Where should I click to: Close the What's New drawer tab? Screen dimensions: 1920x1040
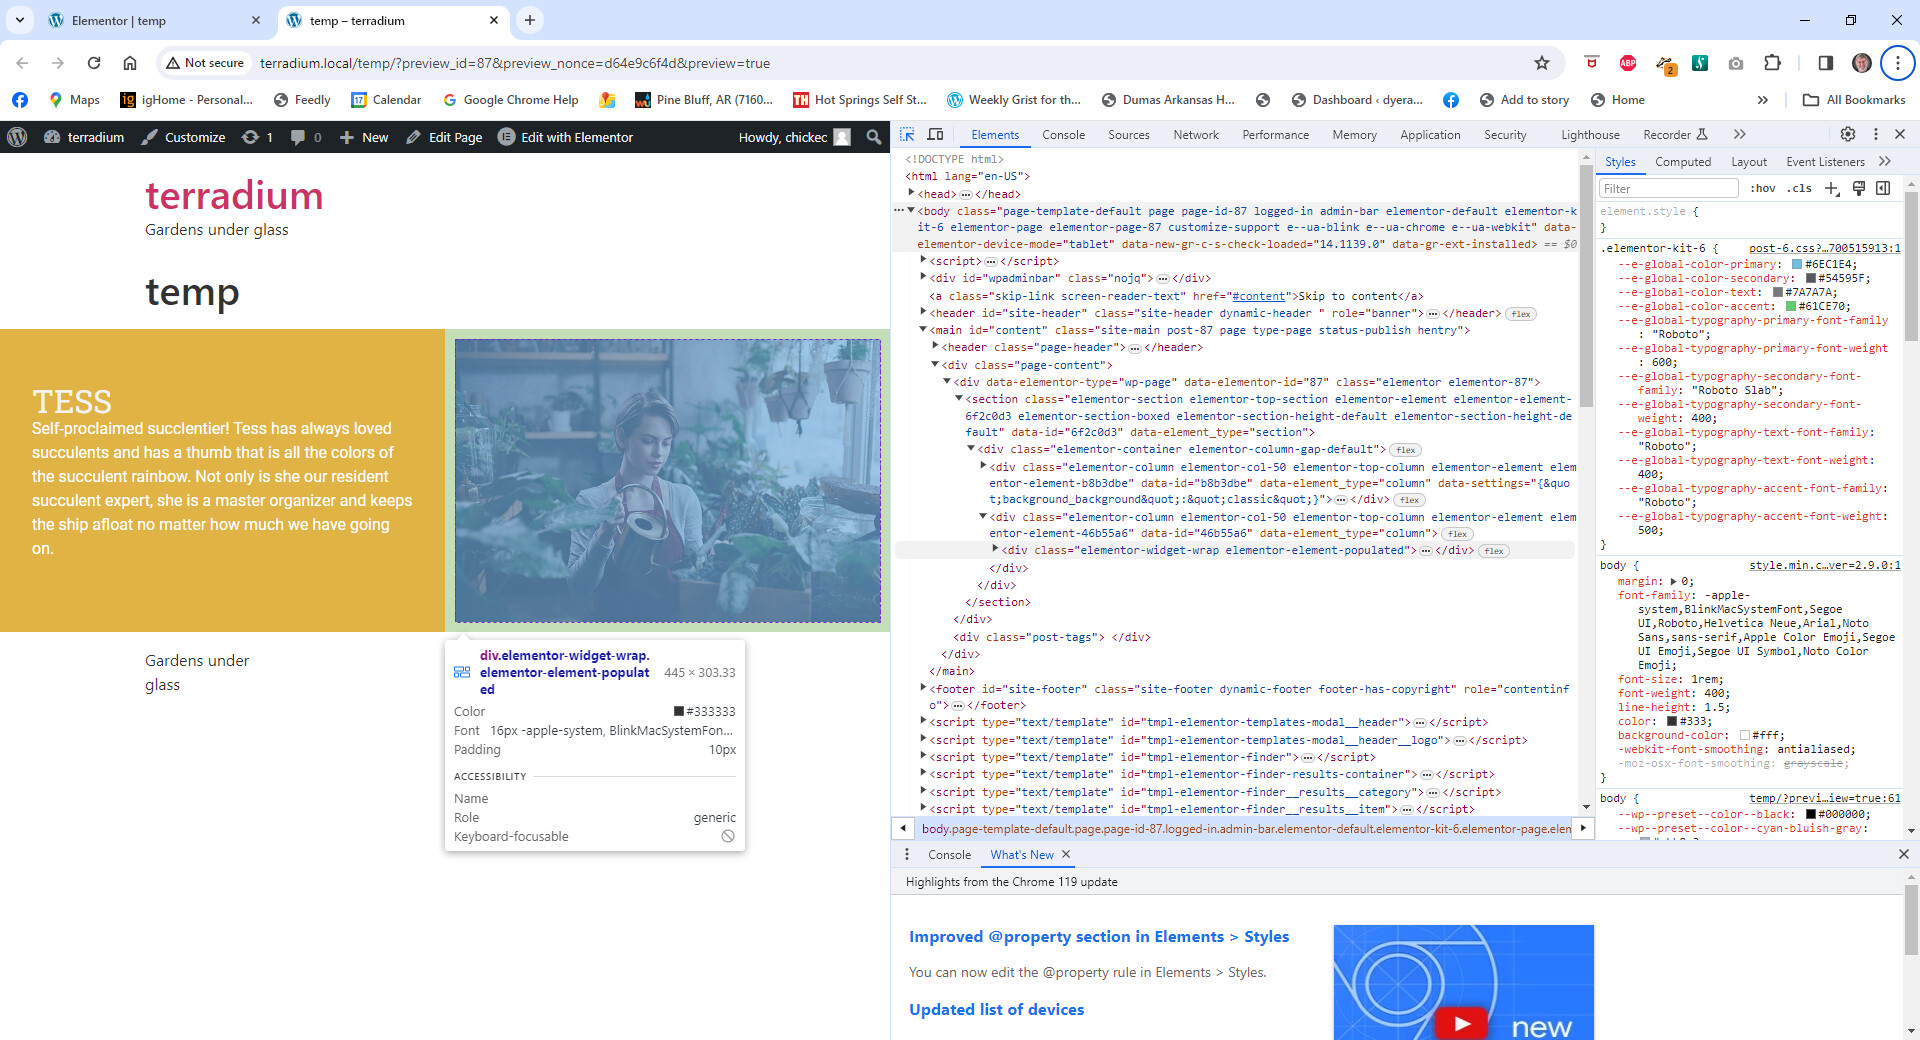1066,854
